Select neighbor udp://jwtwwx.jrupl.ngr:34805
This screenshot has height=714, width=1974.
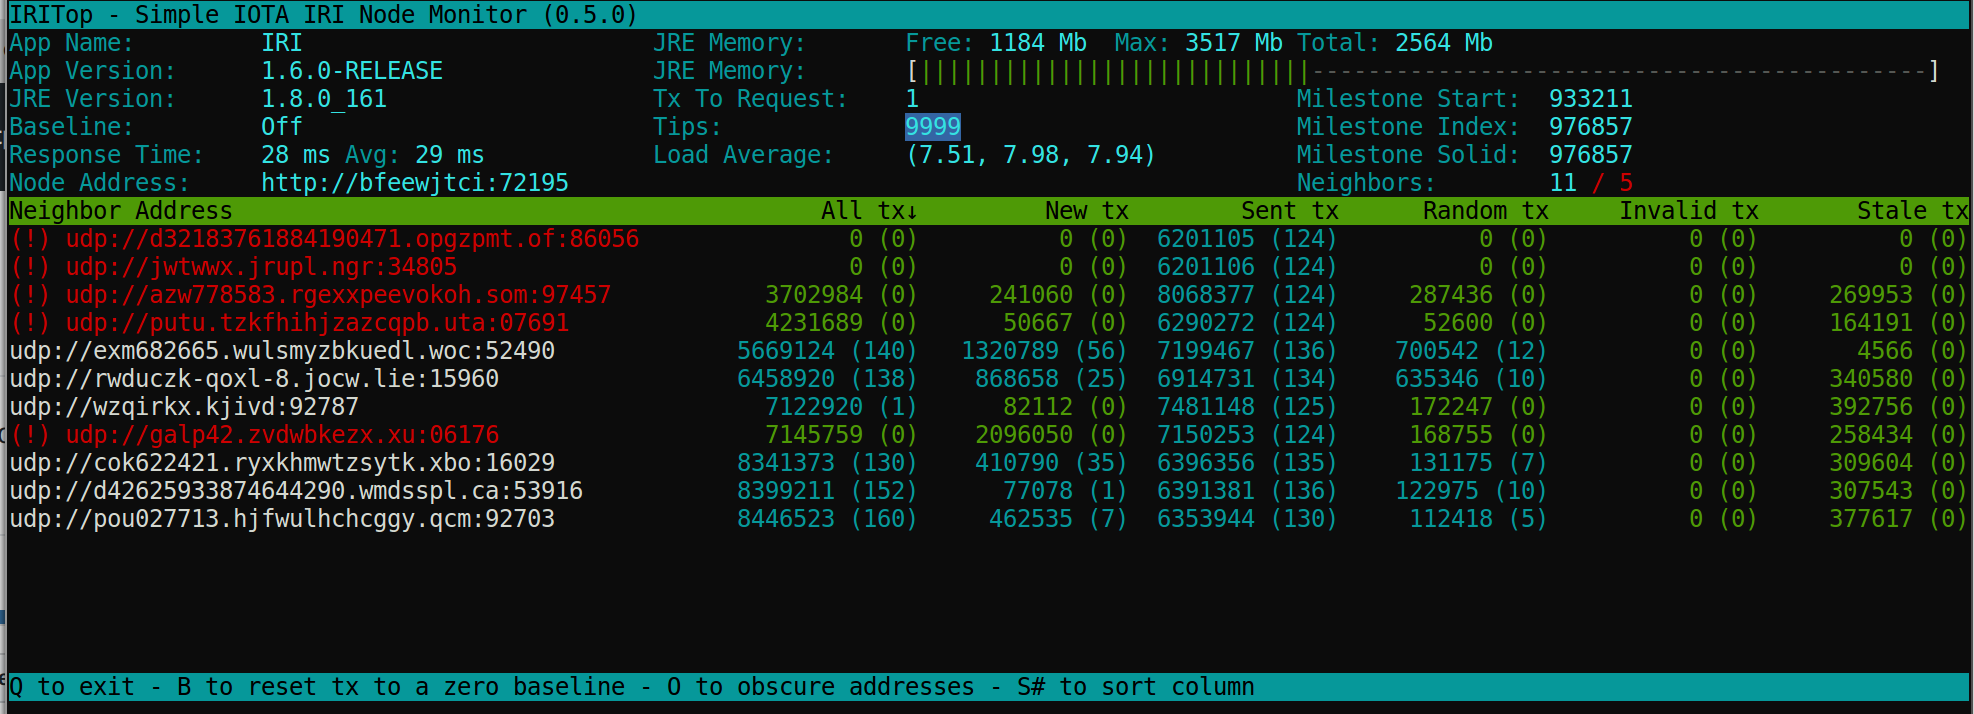(233, 267)
